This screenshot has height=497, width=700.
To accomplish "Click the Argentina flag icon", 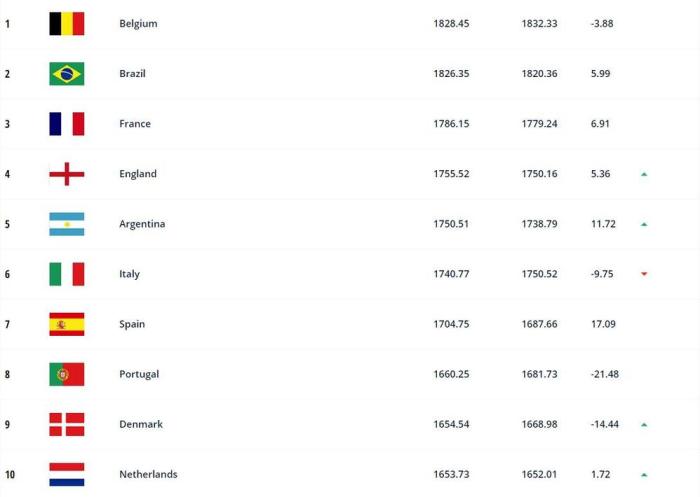I will [x=67, y=224].
